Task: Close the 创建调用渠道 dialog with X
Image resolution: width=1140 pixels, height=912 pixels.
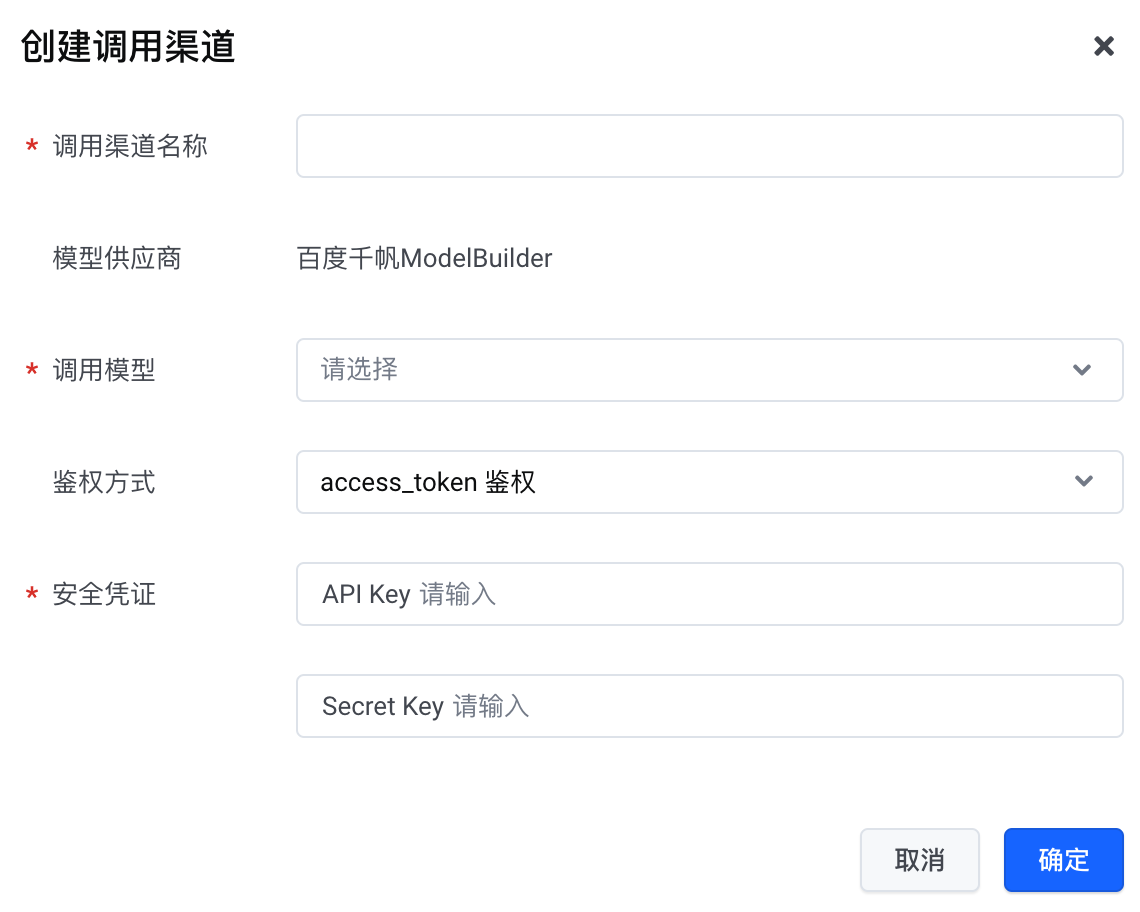Action: click(x=1103, y=47)
